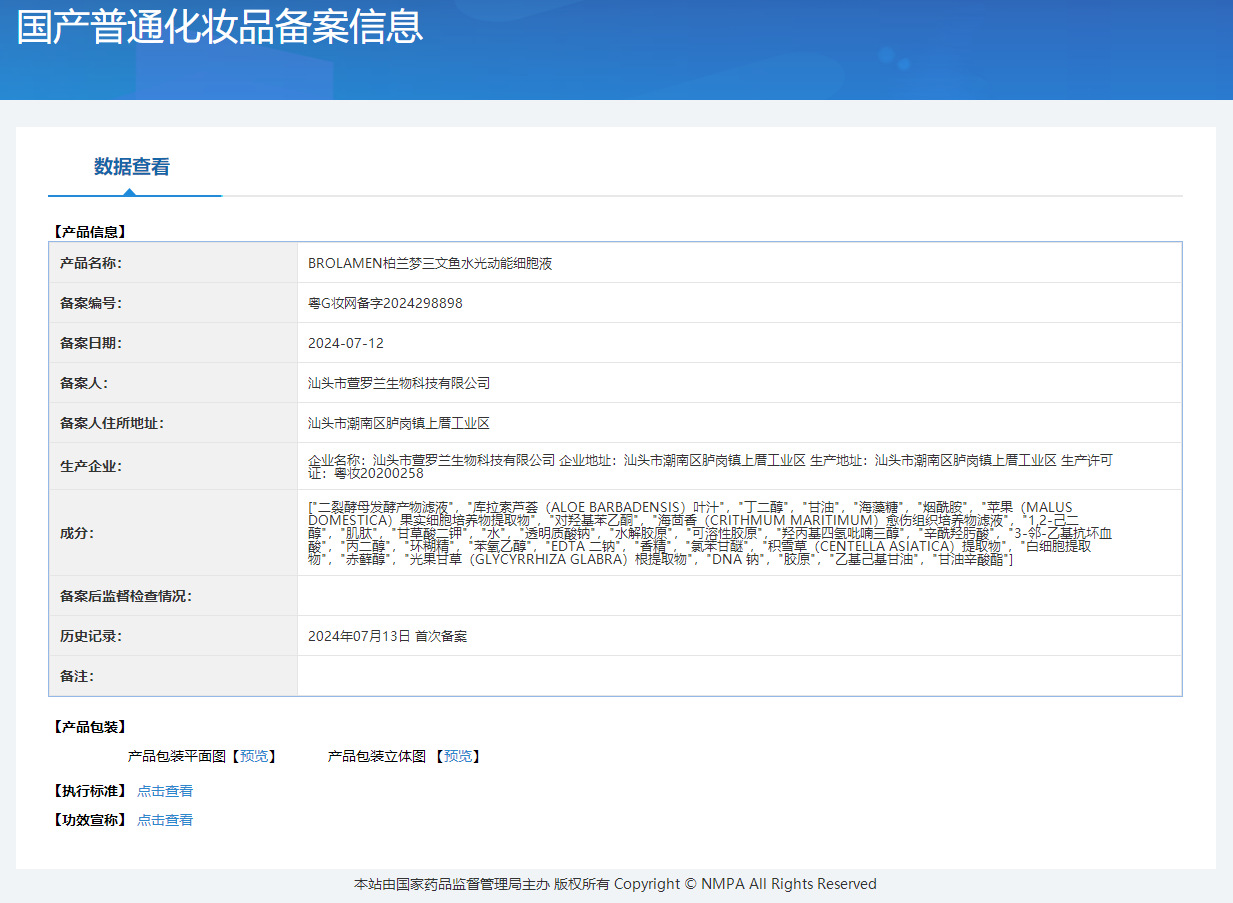Click the 【功效宣称】 label
The width and height of the screenshot is (1233, 903).
89,820
